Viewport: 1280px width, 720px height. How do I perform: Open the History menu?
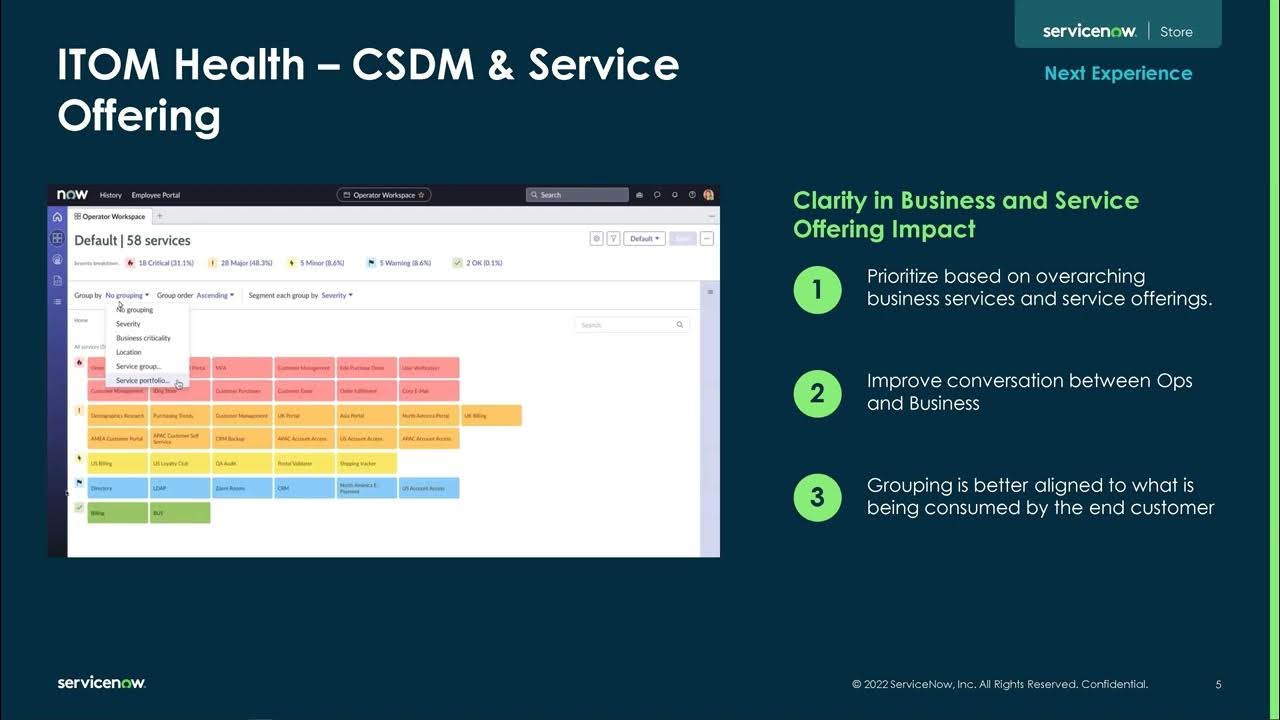111,195
